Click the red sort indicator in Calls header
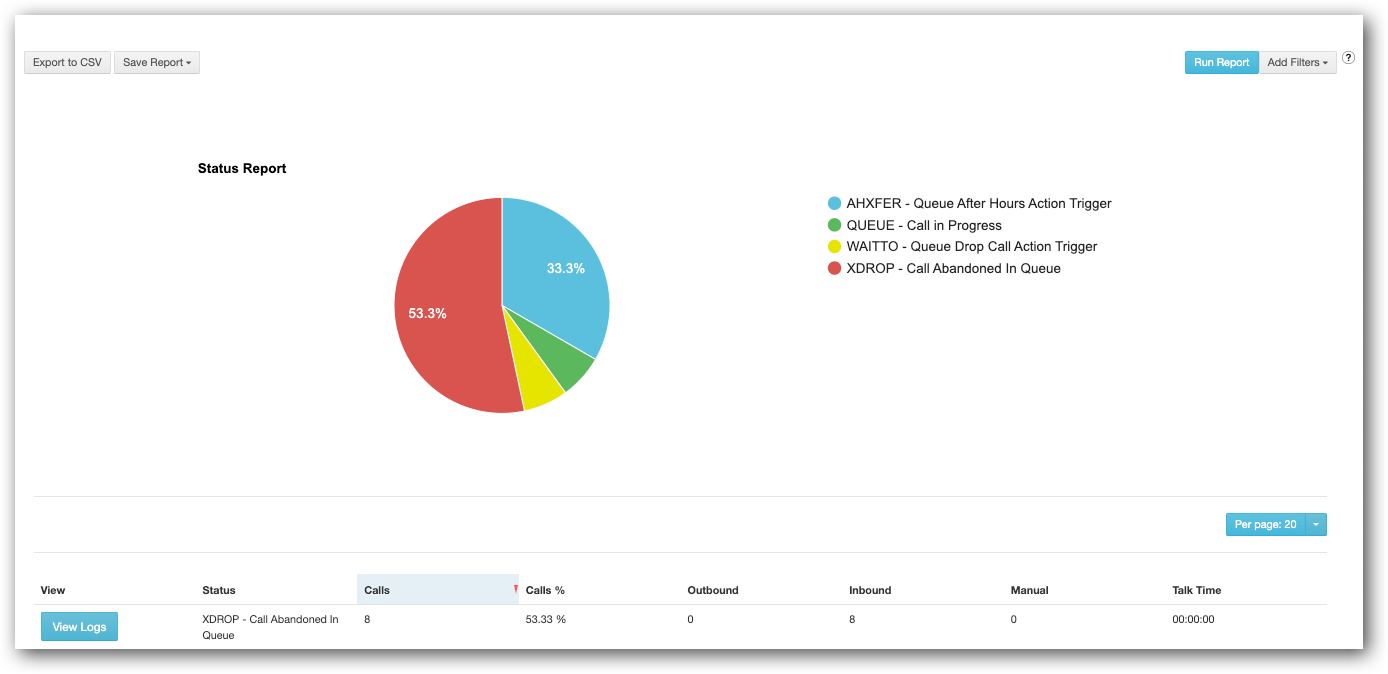Image resolution: width=1388 pixels, height=674 pixels. [515, 589]
